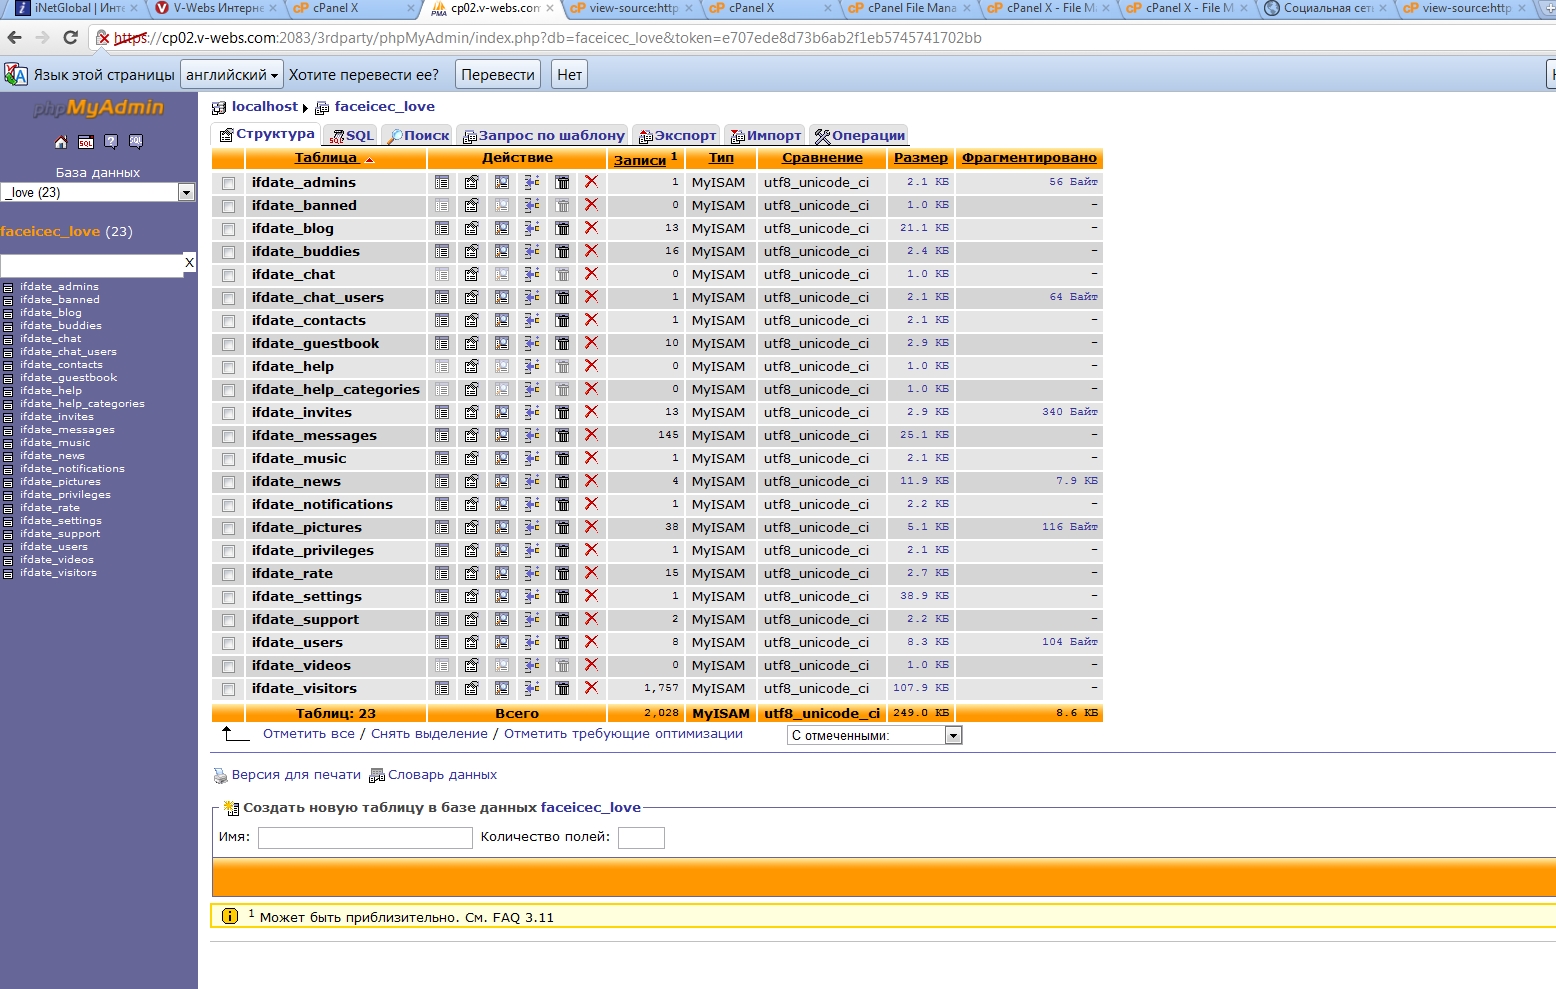Open the Экспорт tab

click(677, 136)
